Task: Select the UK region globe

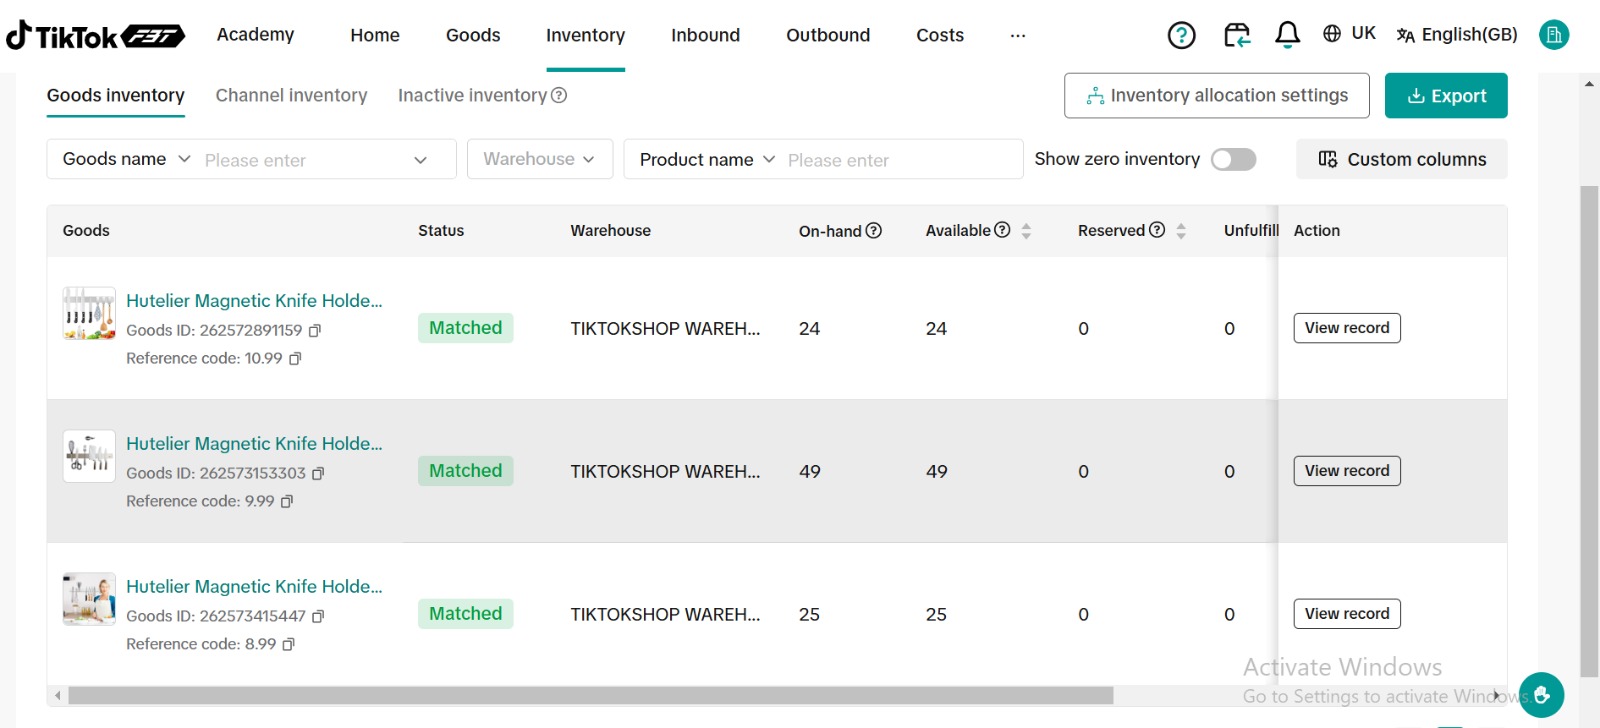Action: coord(1349,33)
